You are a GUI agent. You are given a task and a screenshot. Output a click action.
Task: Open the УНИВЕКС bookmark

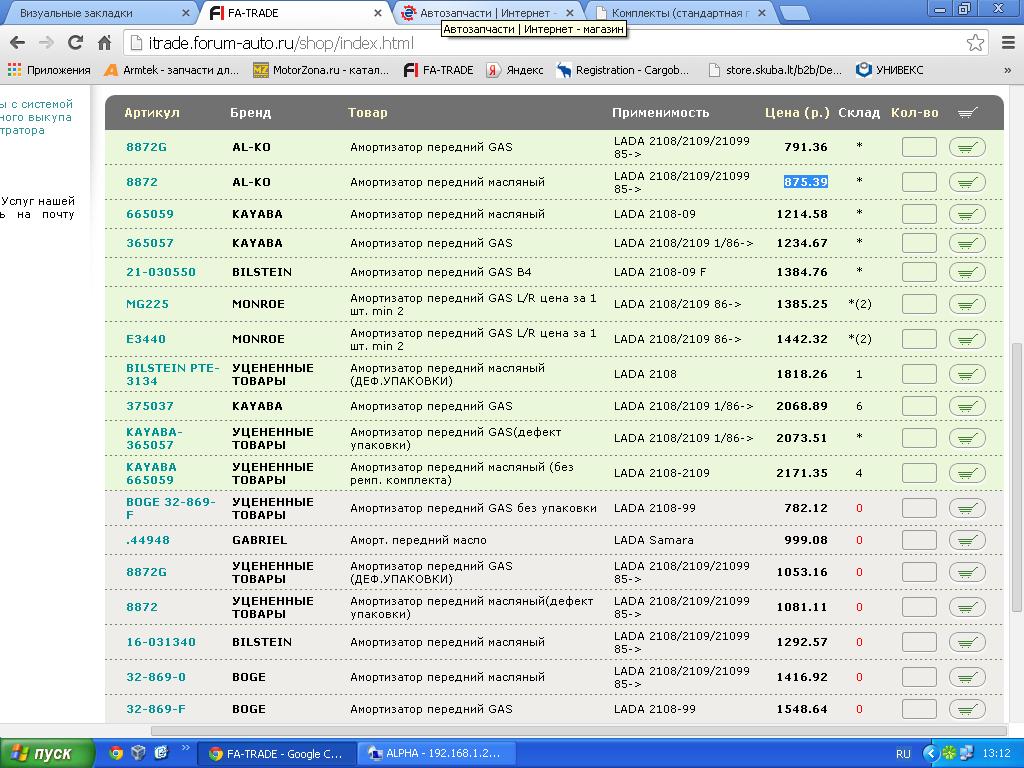890,70
